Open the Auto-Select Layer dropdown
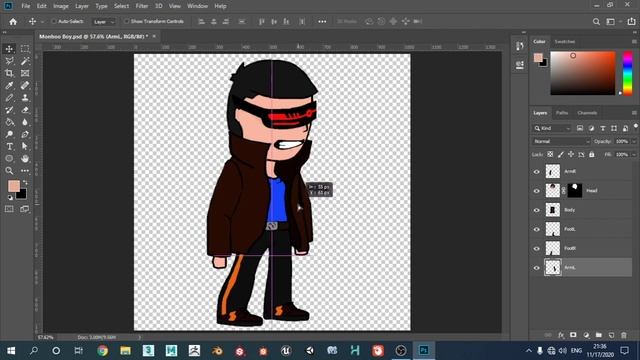This screenshot has width=640, height=360. point(104,22)
